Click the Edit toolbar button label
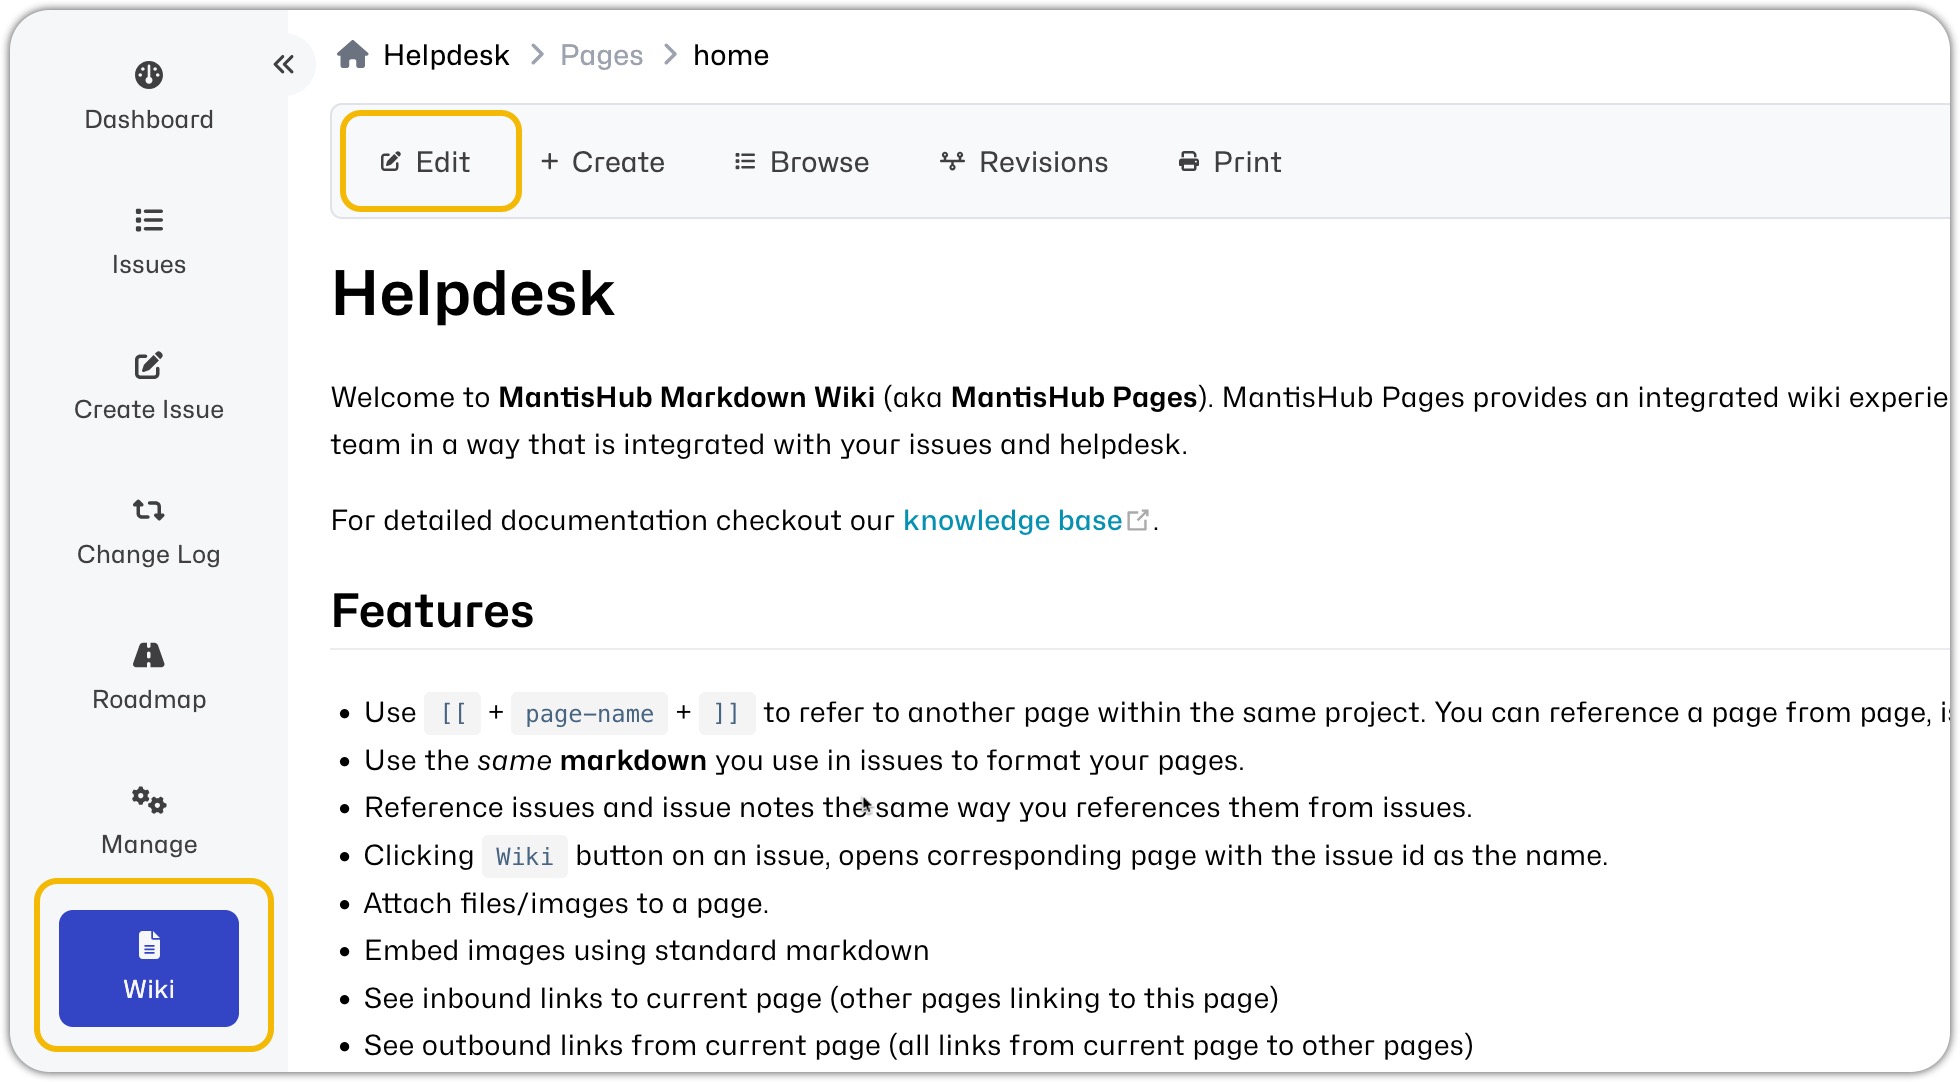This screenshot has width=1960, height=1082. [443, 162]
